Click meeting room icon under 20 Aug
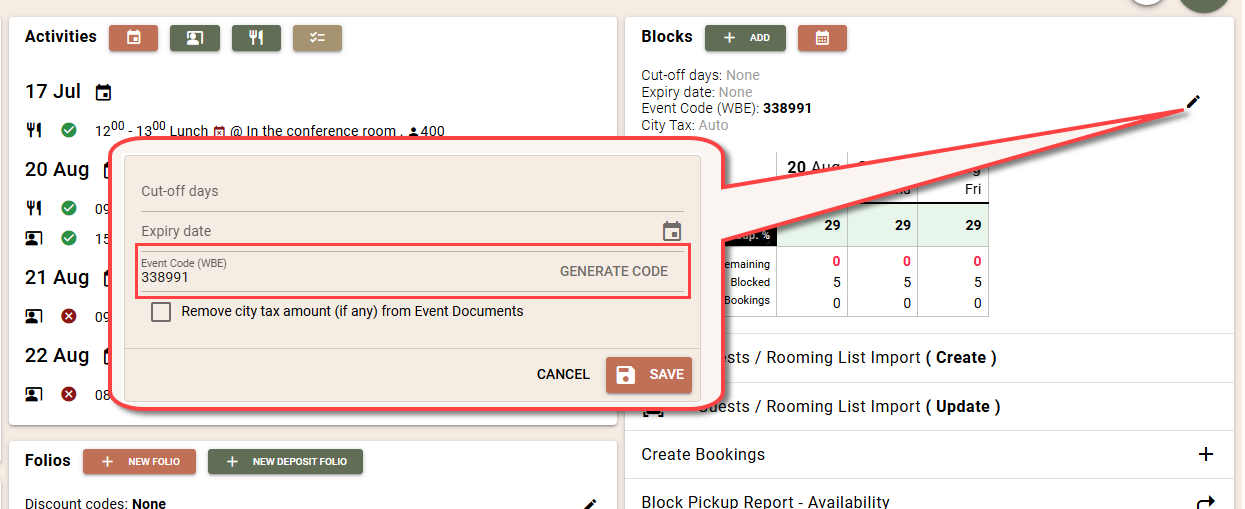The image size is (1245, 509). click(34, 238)
